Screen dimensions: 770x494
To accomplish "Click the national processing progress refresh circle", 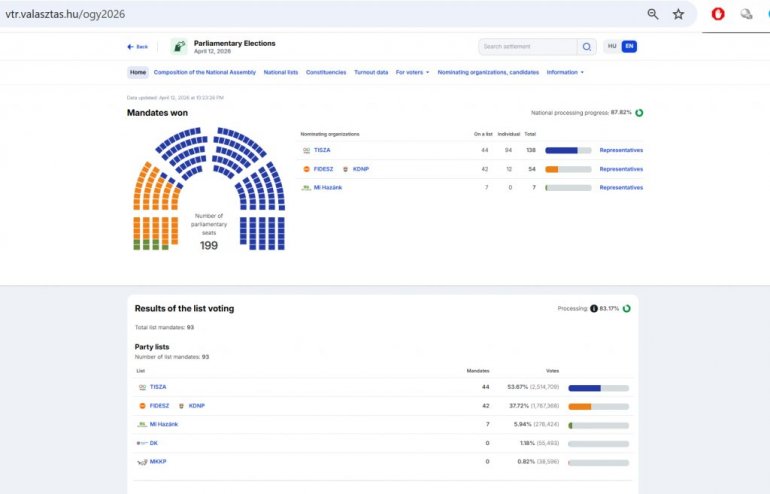I will (639, 113).
